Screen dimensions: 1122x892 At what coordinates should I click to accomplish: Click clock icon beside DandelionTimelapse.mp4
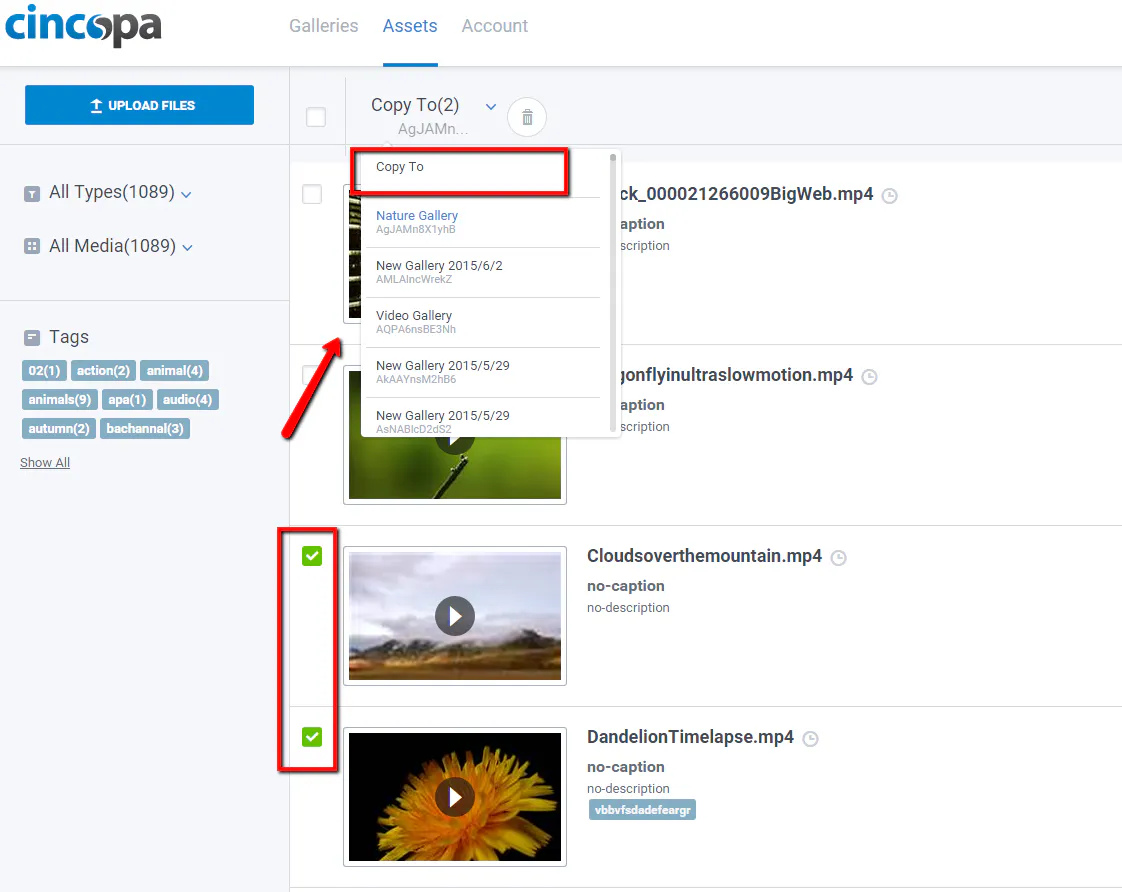(810, 739)
